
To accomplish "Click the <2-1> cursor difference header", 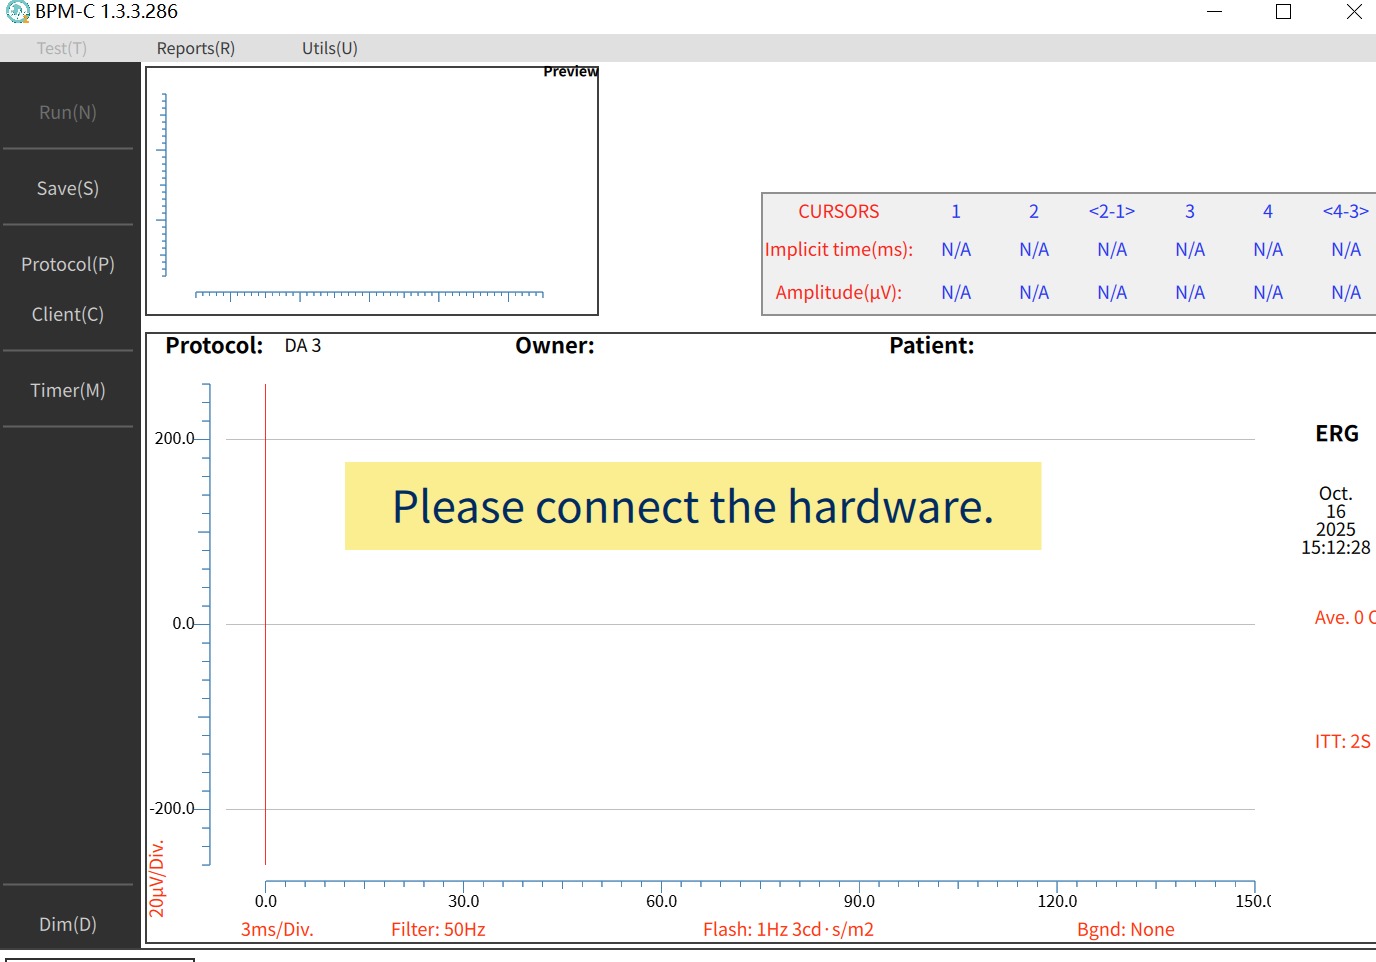I will [x=1111, y=211].
